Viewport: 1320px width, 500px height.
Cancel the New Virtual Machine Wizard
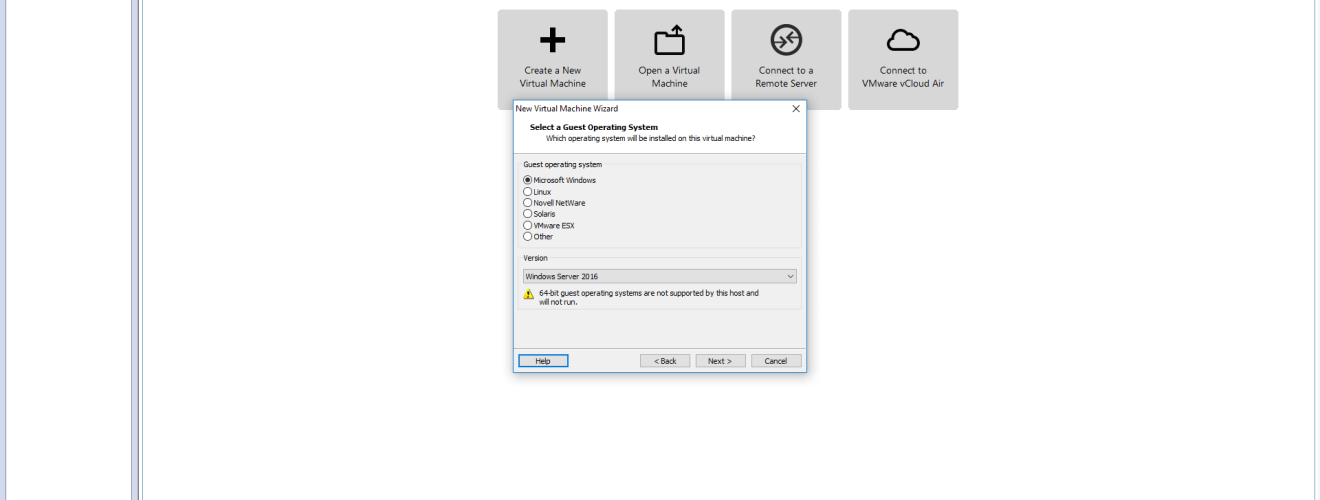(776, 361)
